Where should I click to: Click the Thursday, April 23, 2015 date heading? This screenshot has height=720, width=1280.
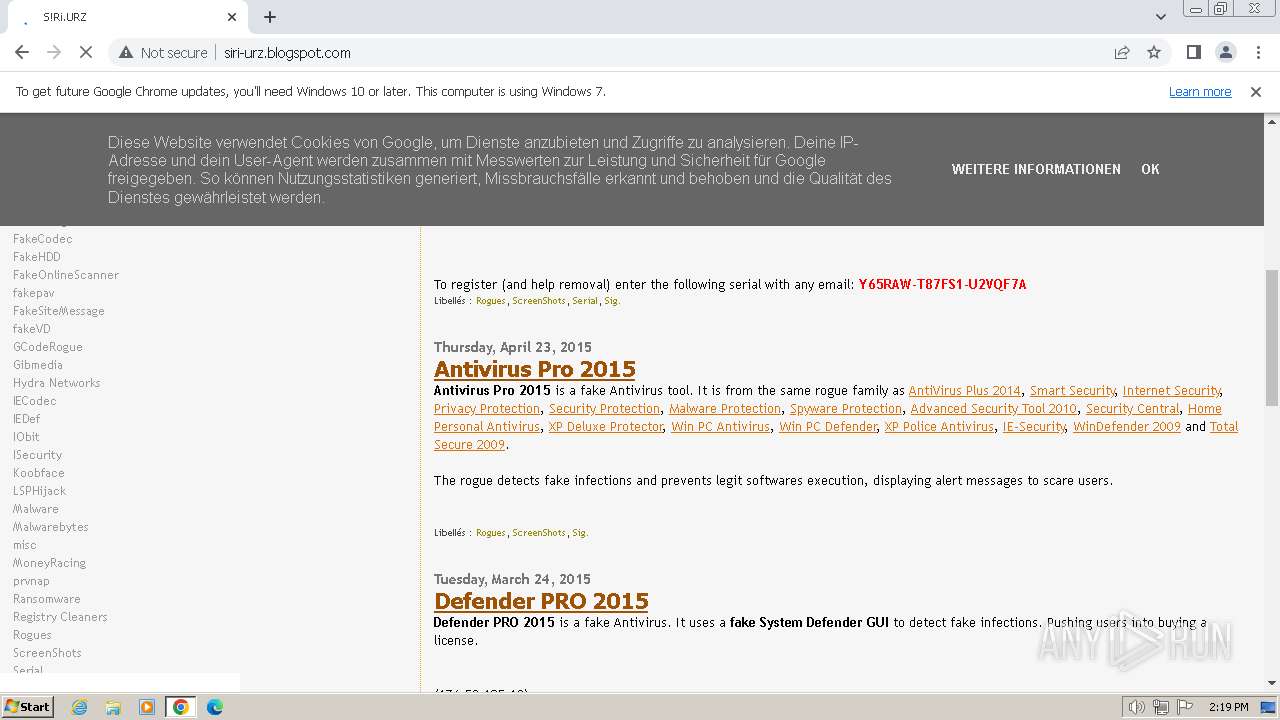513,347
